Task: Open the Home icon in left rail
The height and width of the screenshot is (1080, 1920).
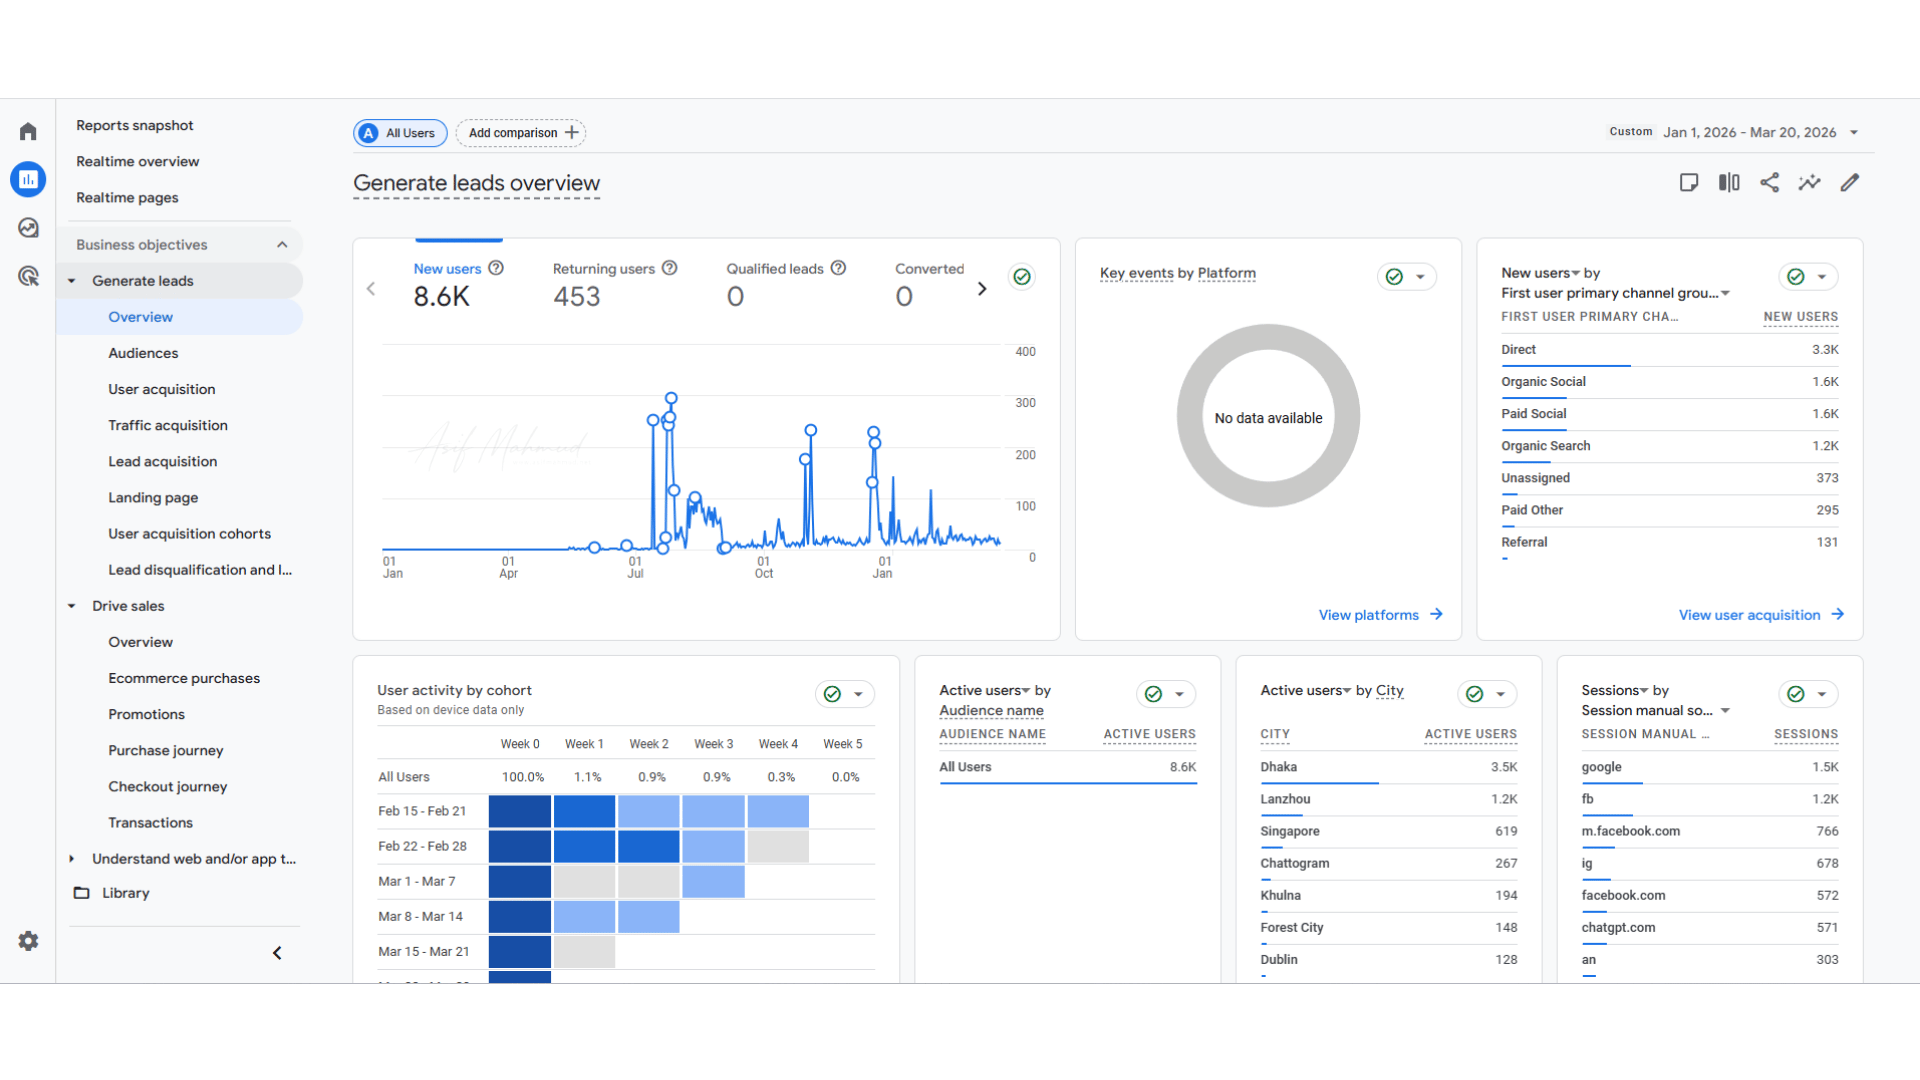Action: pos(28,132)
